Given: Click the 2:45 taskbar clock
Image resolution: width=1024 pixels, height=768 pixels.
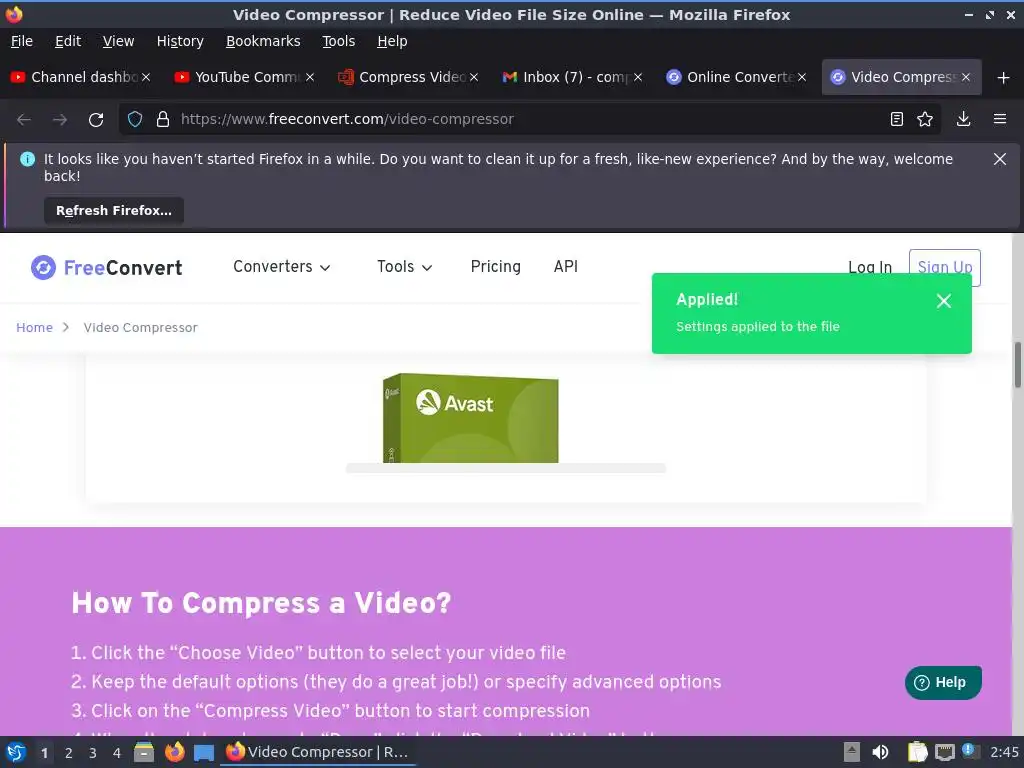Looking at the screenshot, I should (1004, 752).
